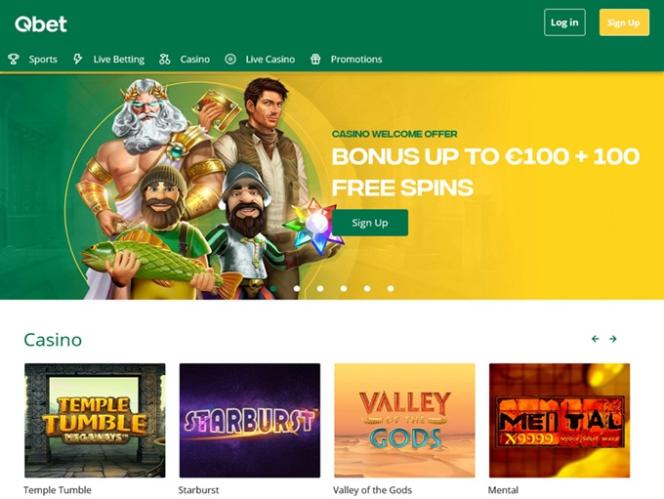664x499 pixels.
Task: Click the Live Betting lightning icon
Action: pos(77,59)
